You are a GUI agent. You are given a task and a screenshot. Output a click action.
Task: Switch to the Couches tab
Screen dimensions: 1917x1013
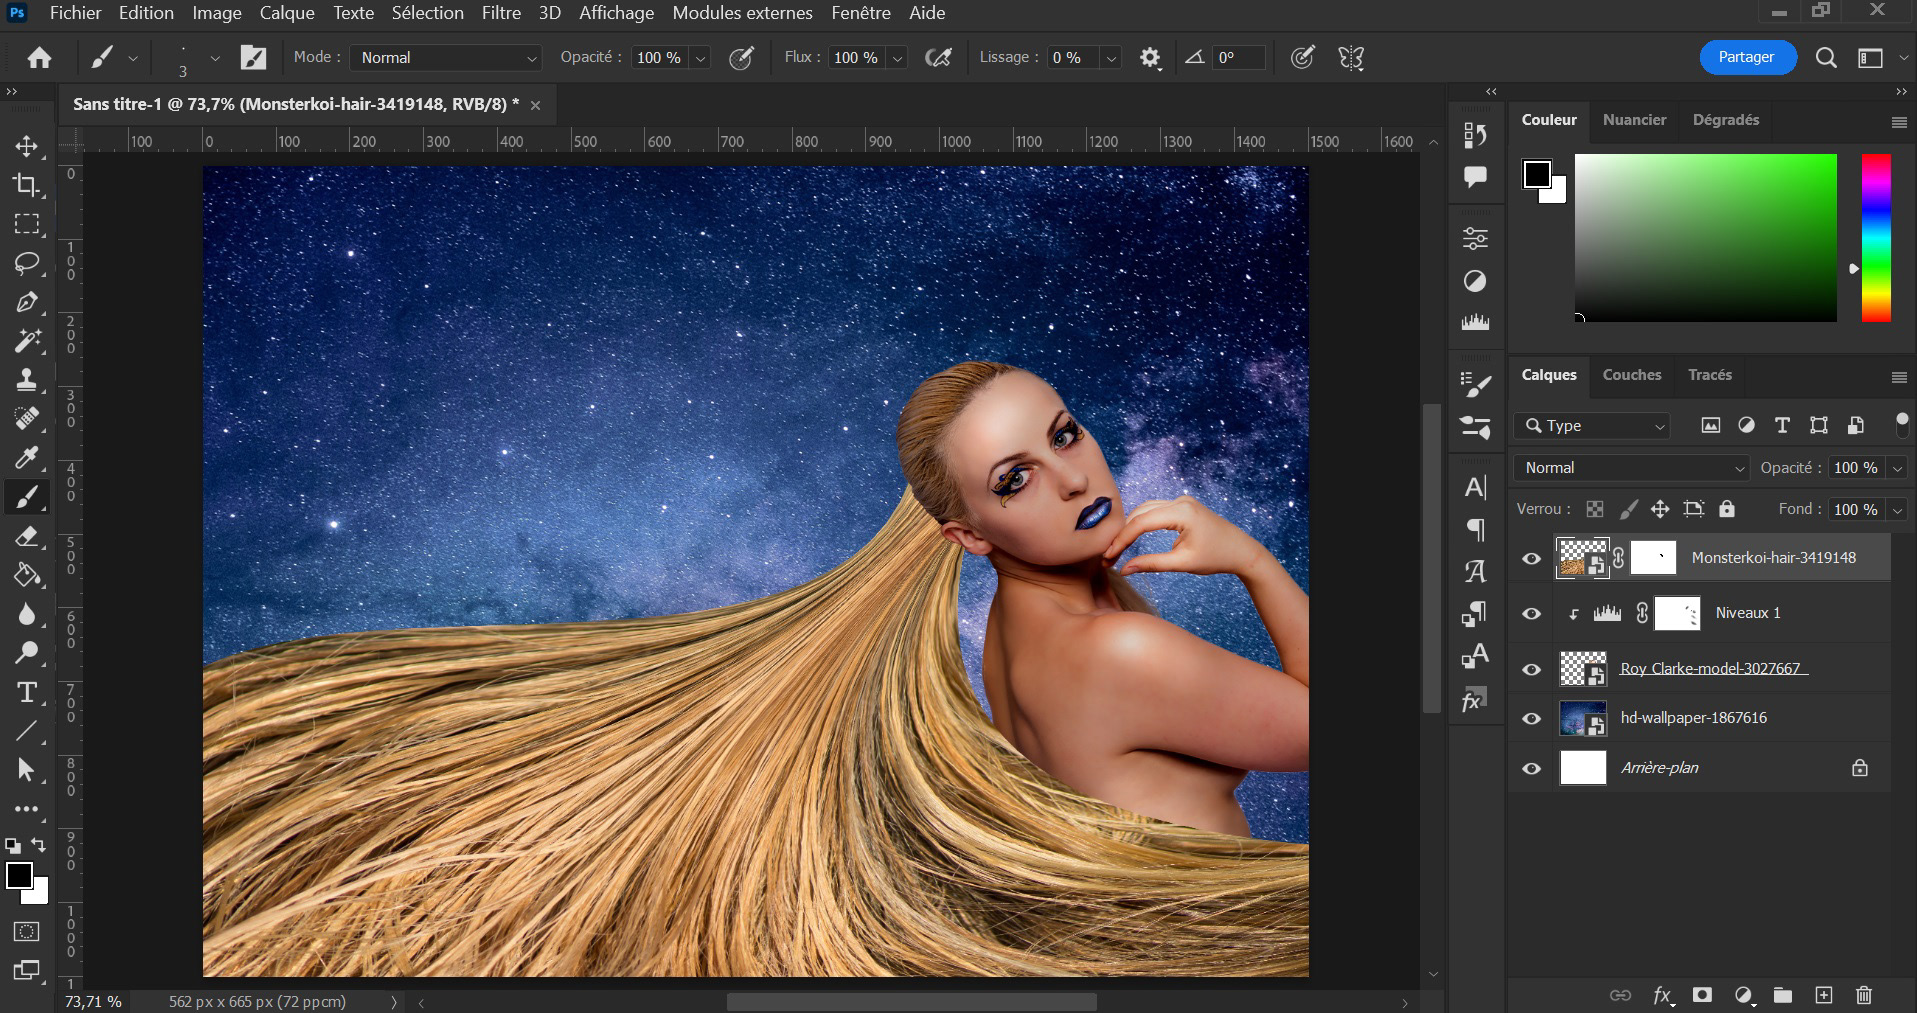pos(1632,375)
